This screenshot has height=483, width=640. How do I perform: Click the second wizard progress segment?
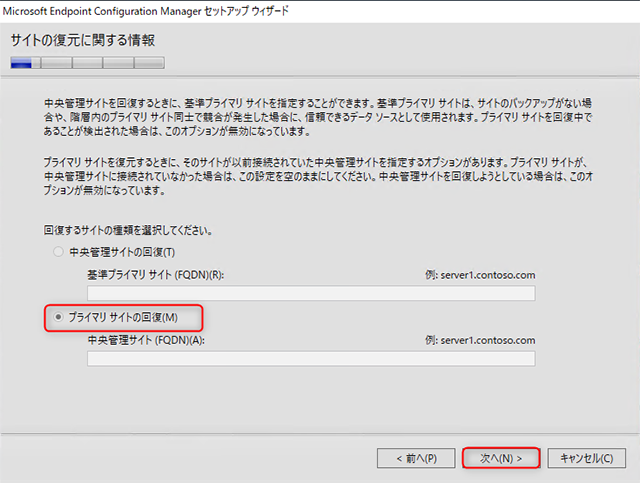pyautogui.click(x=56, y=62)
